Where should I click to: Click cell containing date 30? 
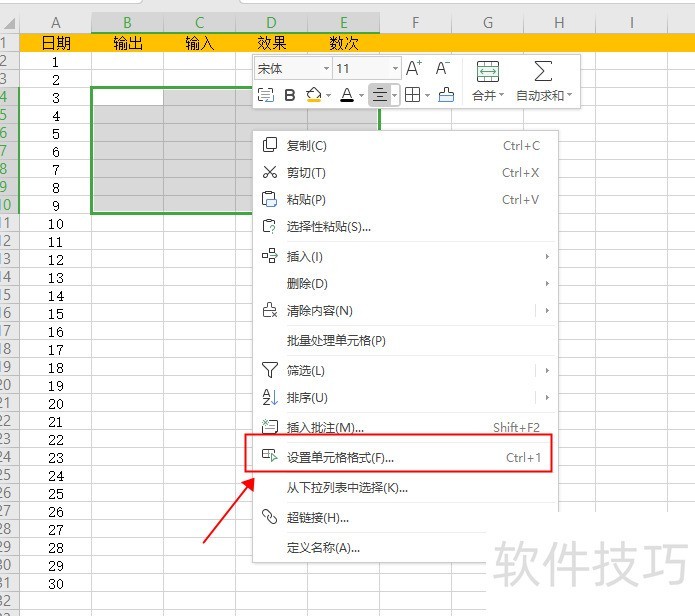55,584
